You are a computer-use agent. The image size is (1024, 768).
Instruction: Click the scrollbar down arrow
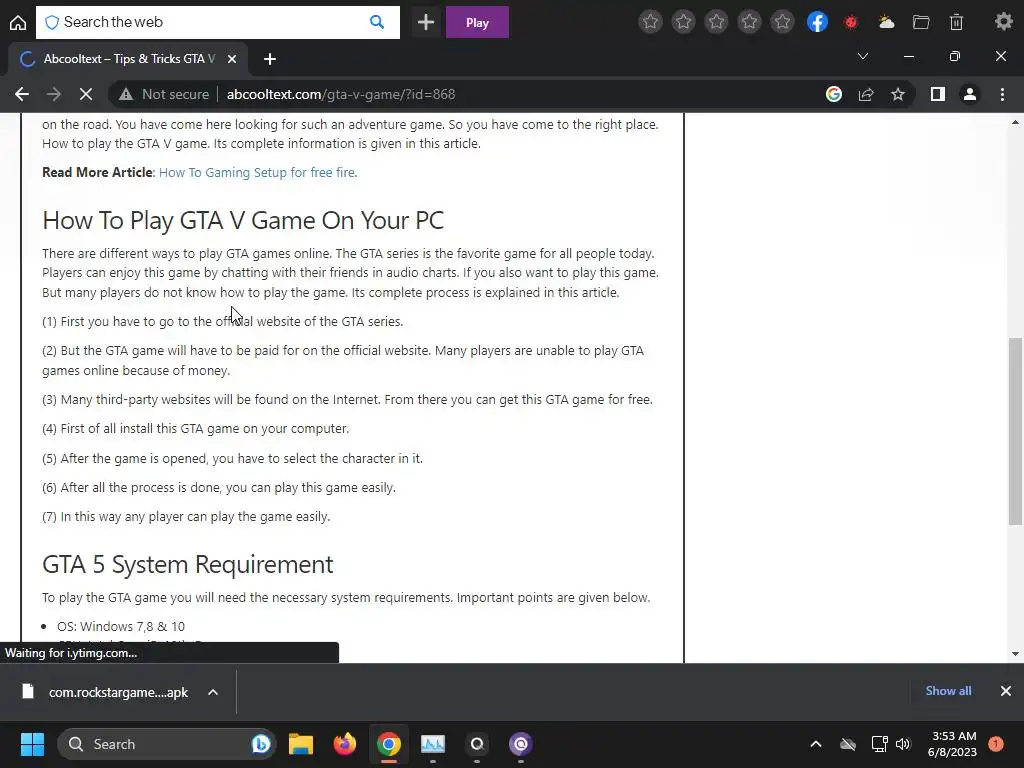(x=1015, y=653)
